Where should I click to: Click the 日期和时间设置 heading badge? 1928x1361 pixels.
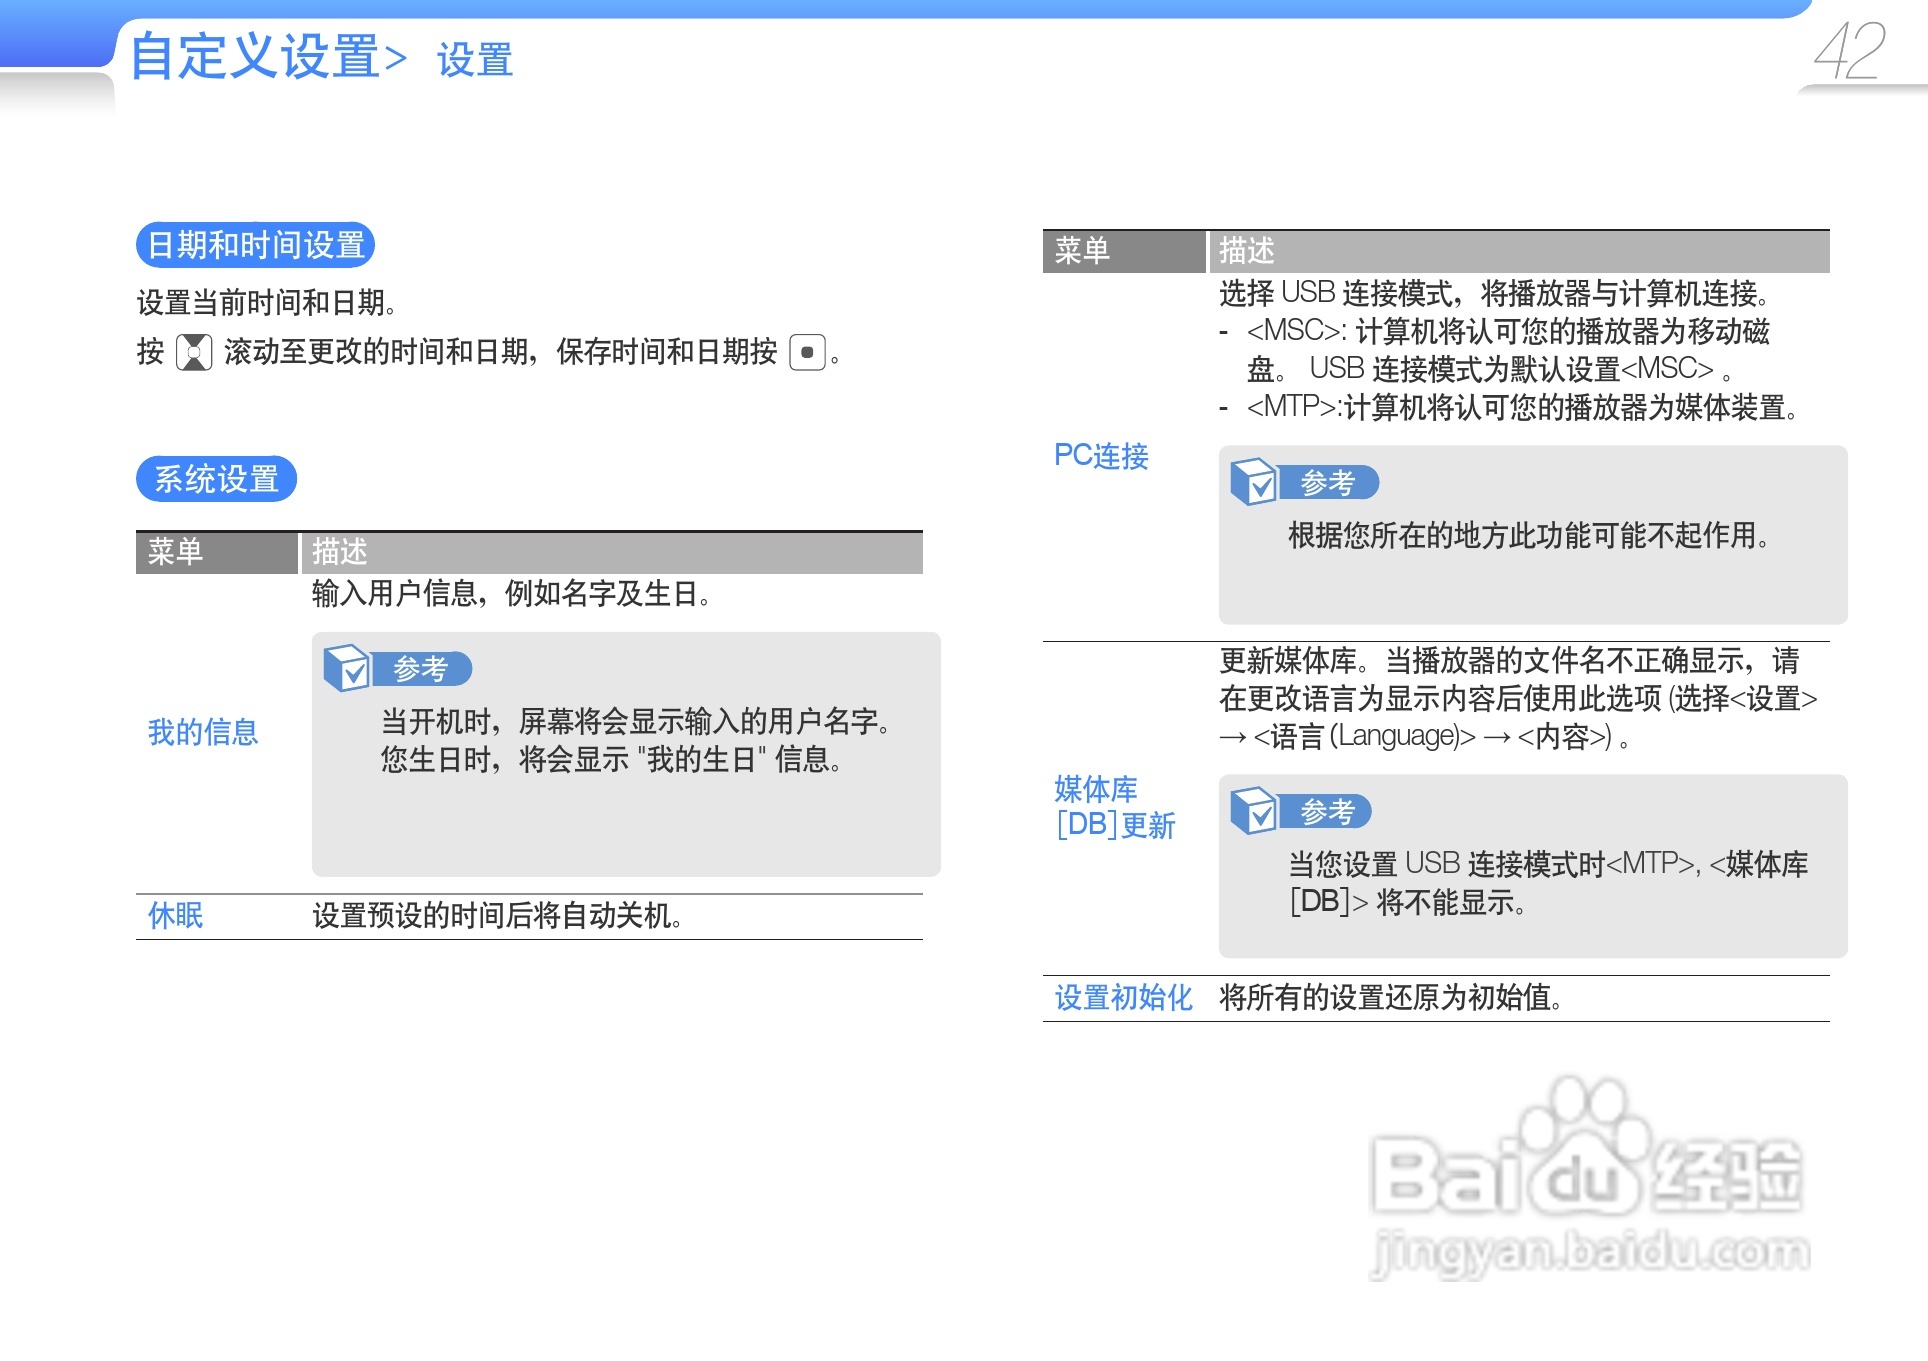tap(256, 245)
